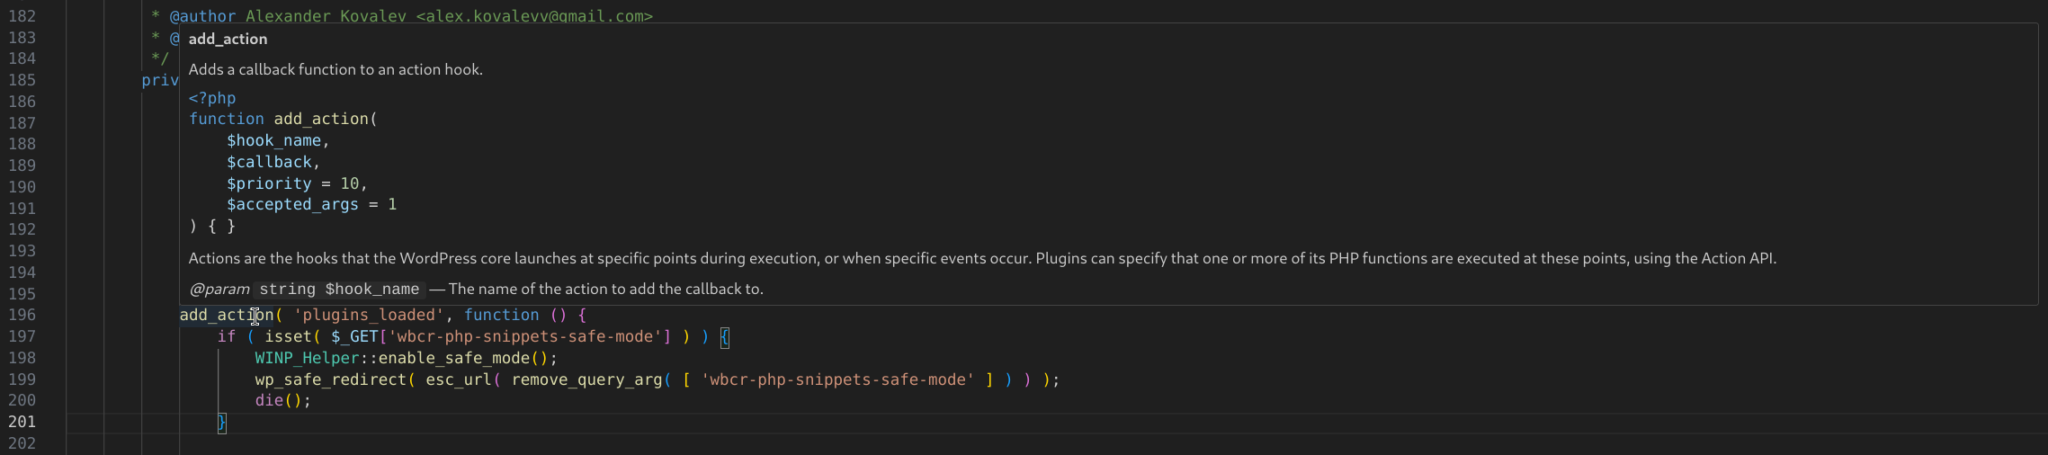The width and height of the screenshot is (2048, 455).
Task: Click the esc_url function call
Action: (x=458, y=380)
